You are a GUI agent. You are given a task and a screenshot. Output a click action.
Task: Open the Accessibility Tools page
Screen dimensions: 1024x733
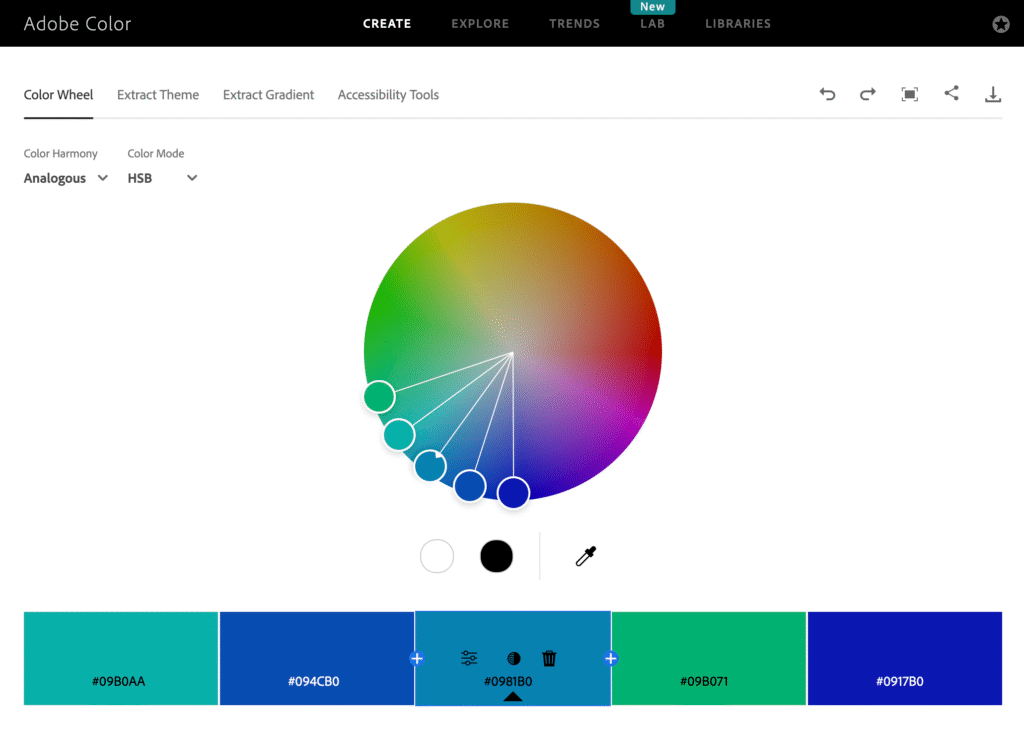pyautogui.click(x=388, y=95)
